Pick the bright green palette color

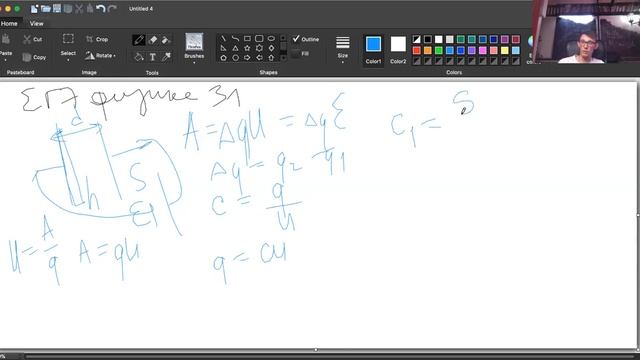438,50
